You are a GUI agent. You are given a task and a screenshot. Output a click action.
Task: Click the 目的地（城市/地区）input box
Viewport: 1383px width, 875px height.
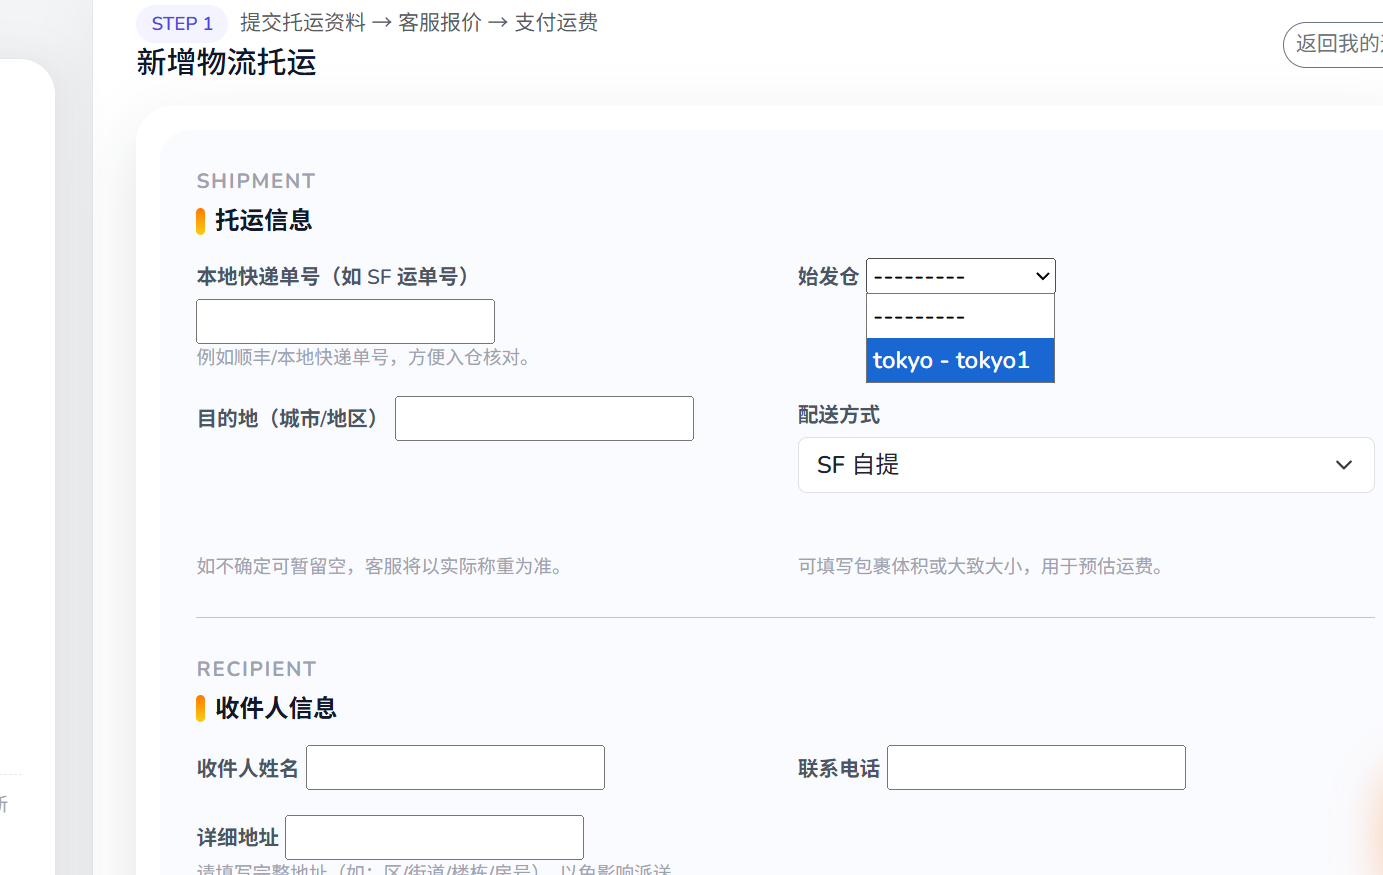(544, 418)
